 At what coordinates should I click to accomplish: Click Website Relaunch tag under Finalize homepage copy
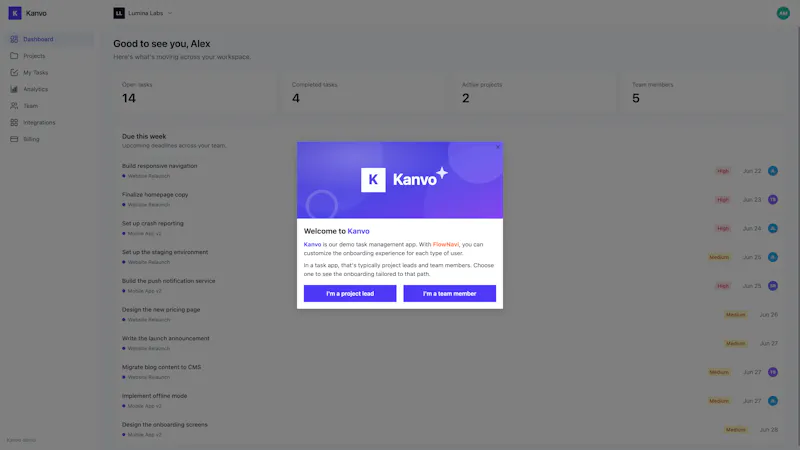(x=148, y=205)
